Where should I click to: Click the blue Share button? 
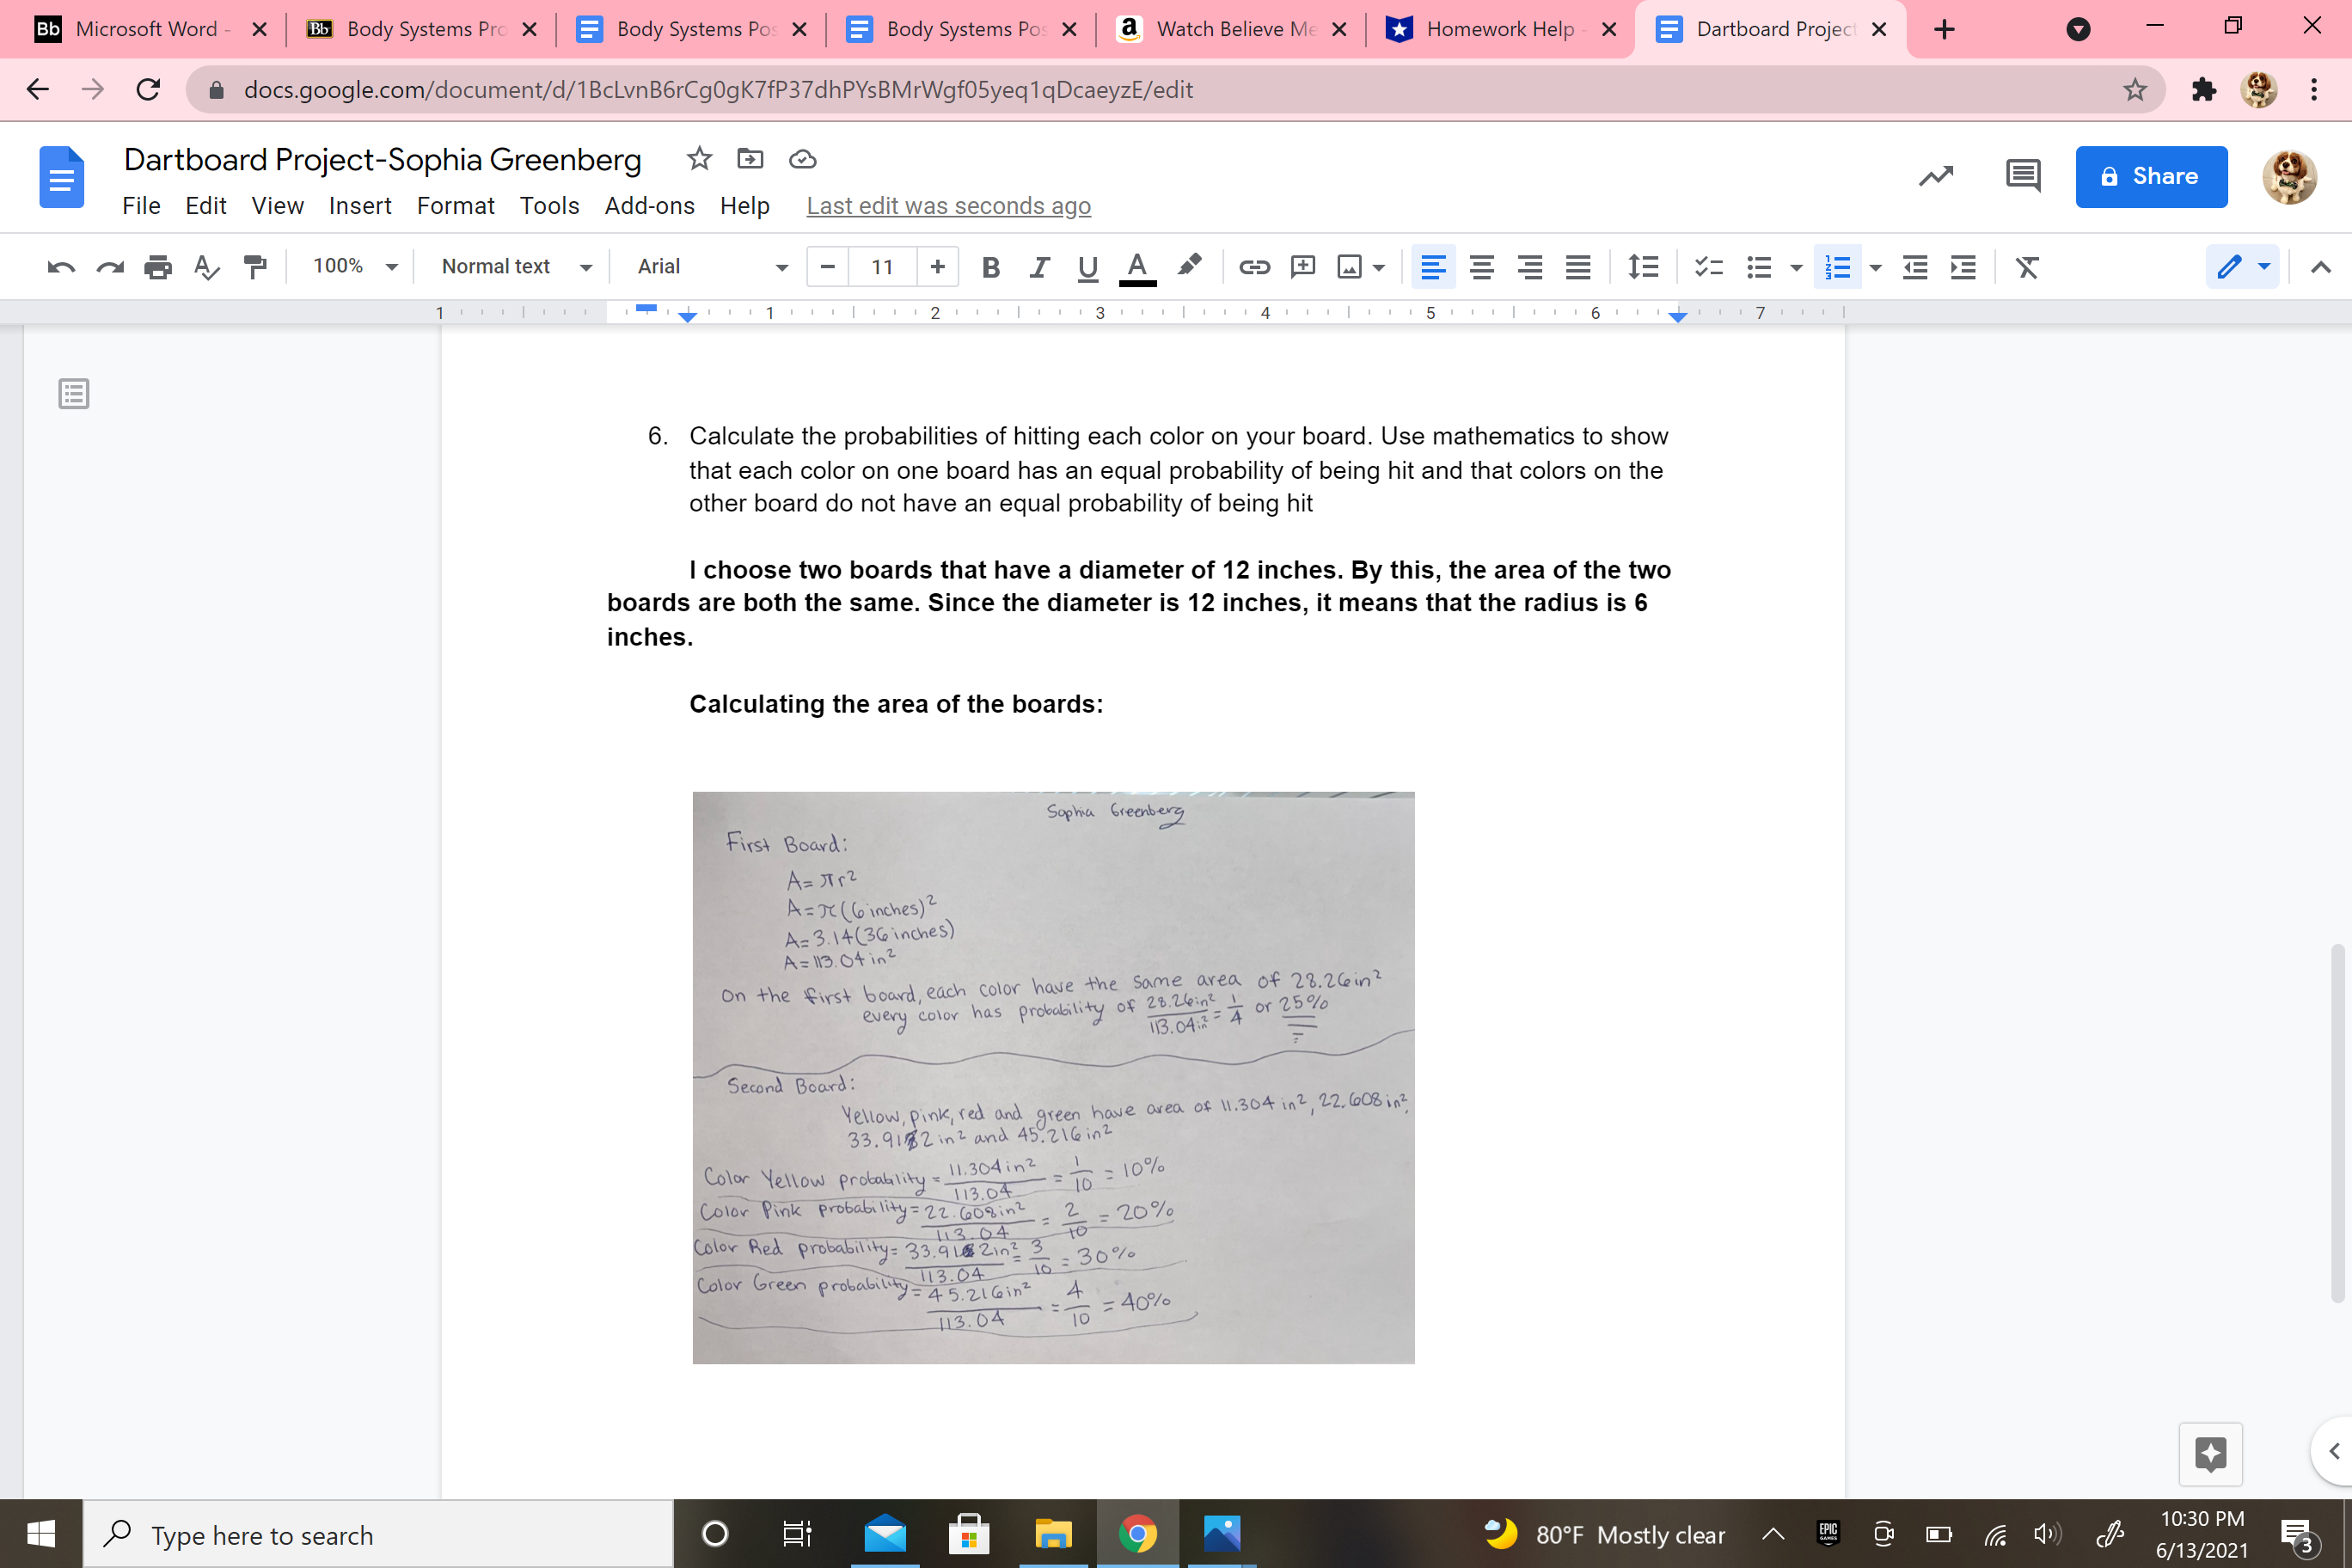[2150, 176]
